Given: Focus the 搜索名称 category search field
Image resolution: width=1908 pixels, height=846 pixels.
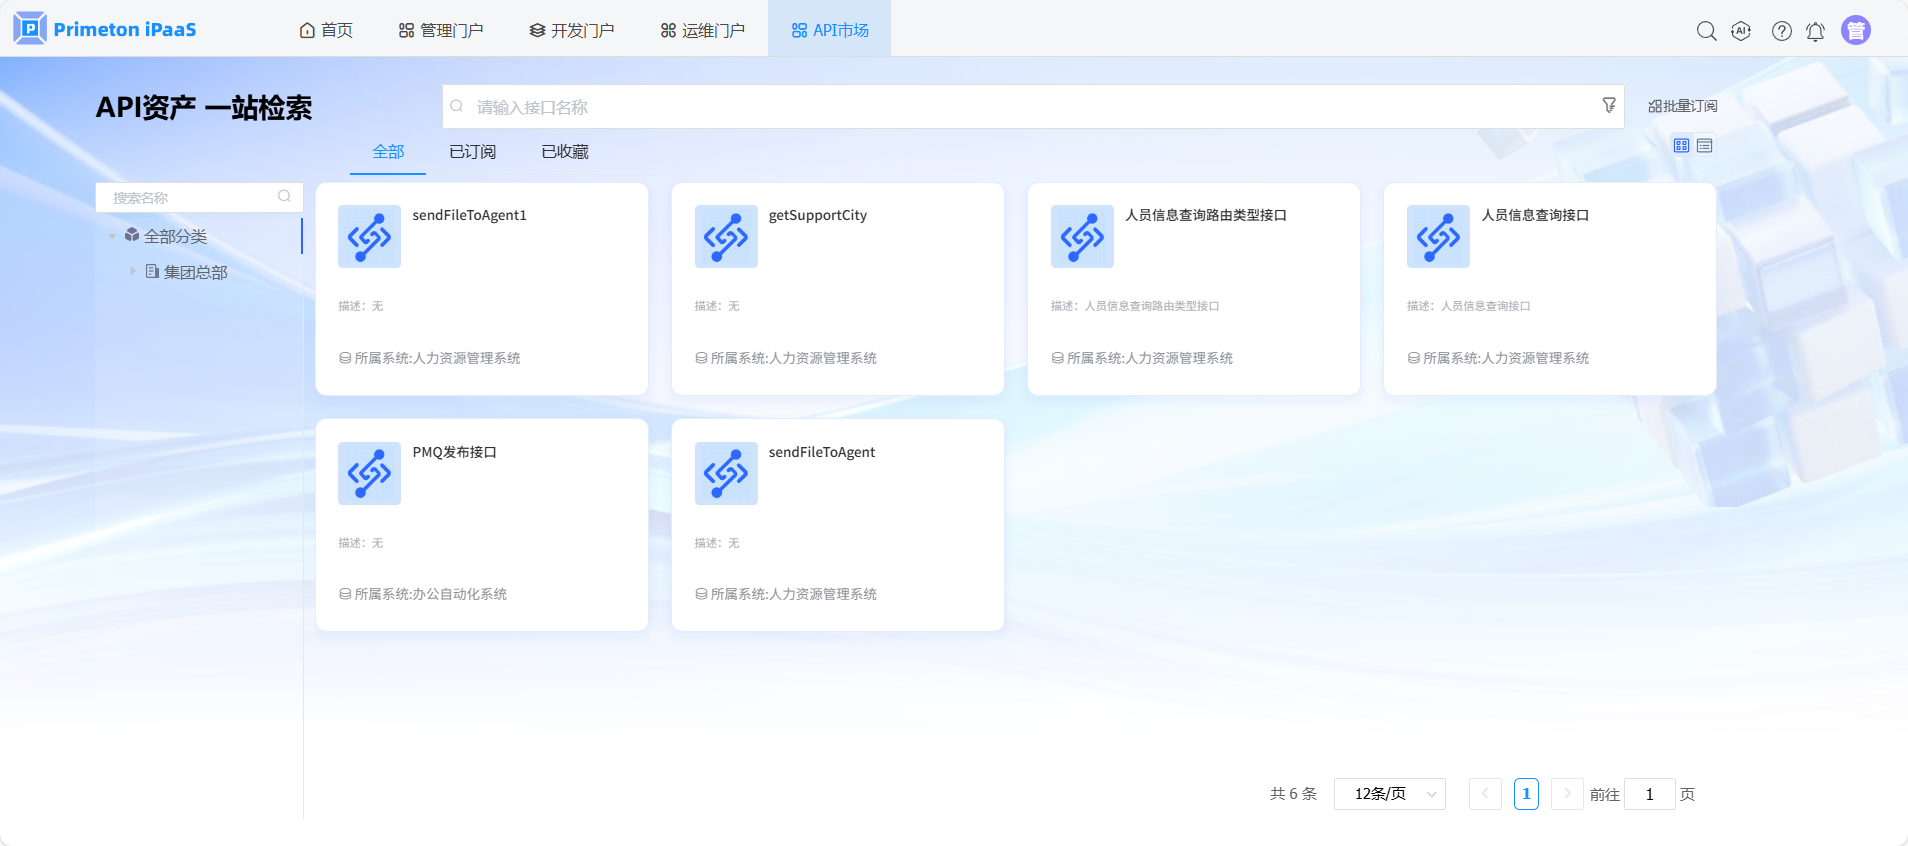Looking at the screenshot, I should click(199, 197).
